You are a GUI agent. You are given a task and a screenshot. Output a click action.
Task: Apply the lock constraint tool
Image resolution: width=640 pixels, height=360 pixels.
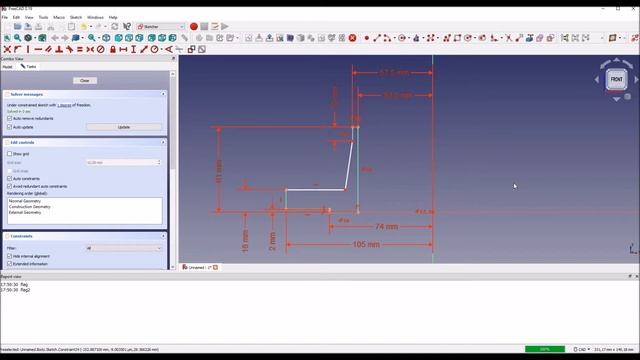pyautogui.click(x=113, y=49)
